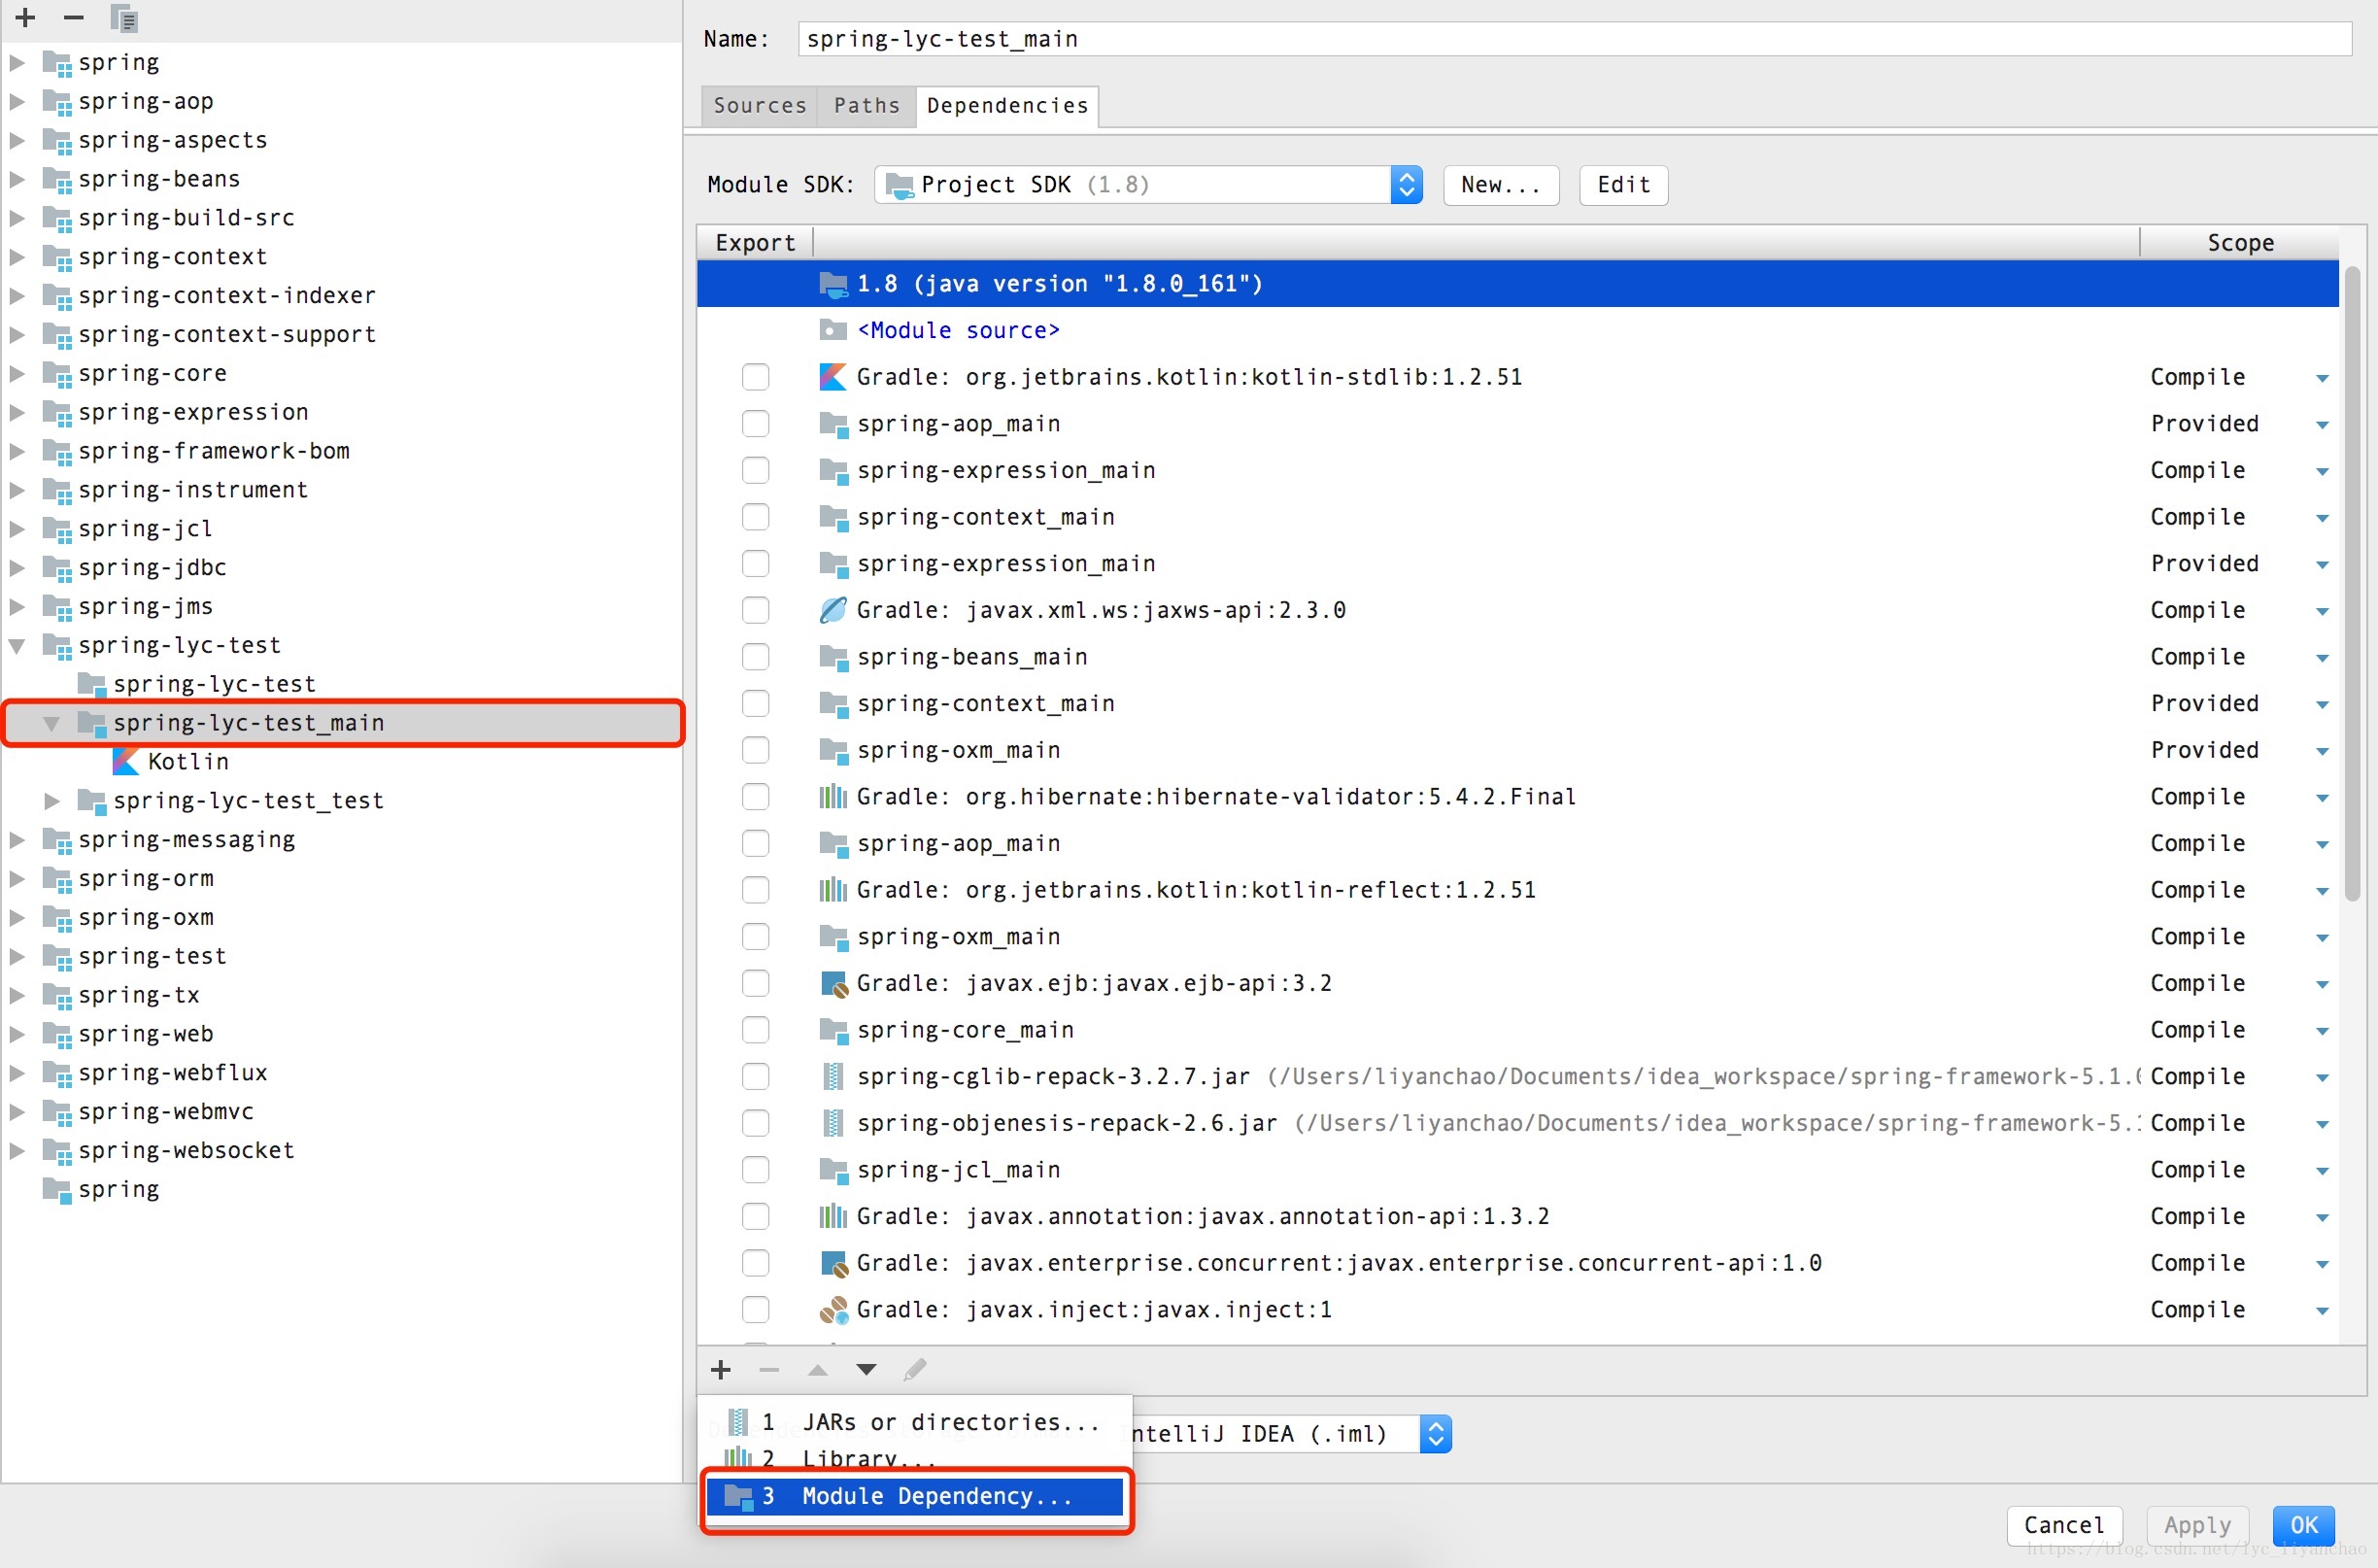Click the Kotlin facet icon in tree
Viewport: 2378px width, 1568px height.
[x=126, y=762]
